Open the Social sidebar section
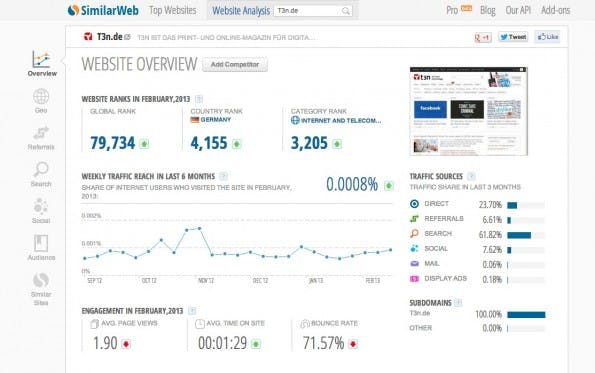 (x=41, y=211)
